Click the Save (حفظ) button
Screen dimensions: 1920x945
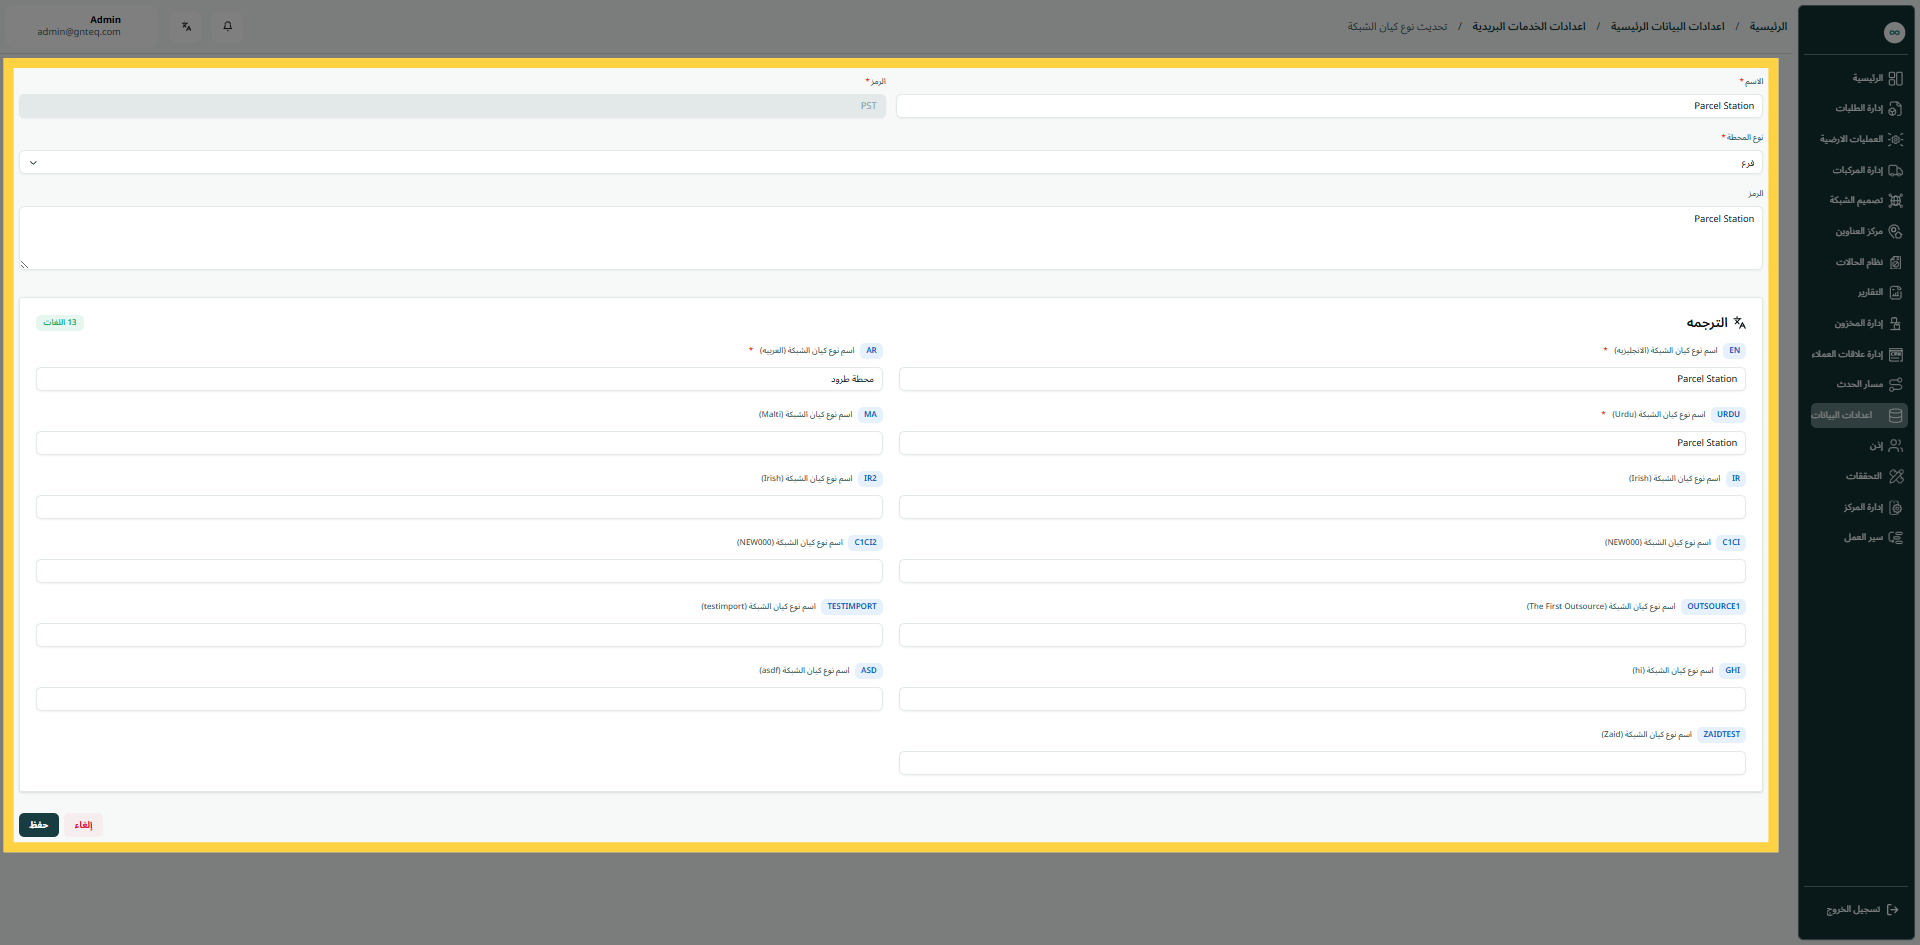[39, 825]
